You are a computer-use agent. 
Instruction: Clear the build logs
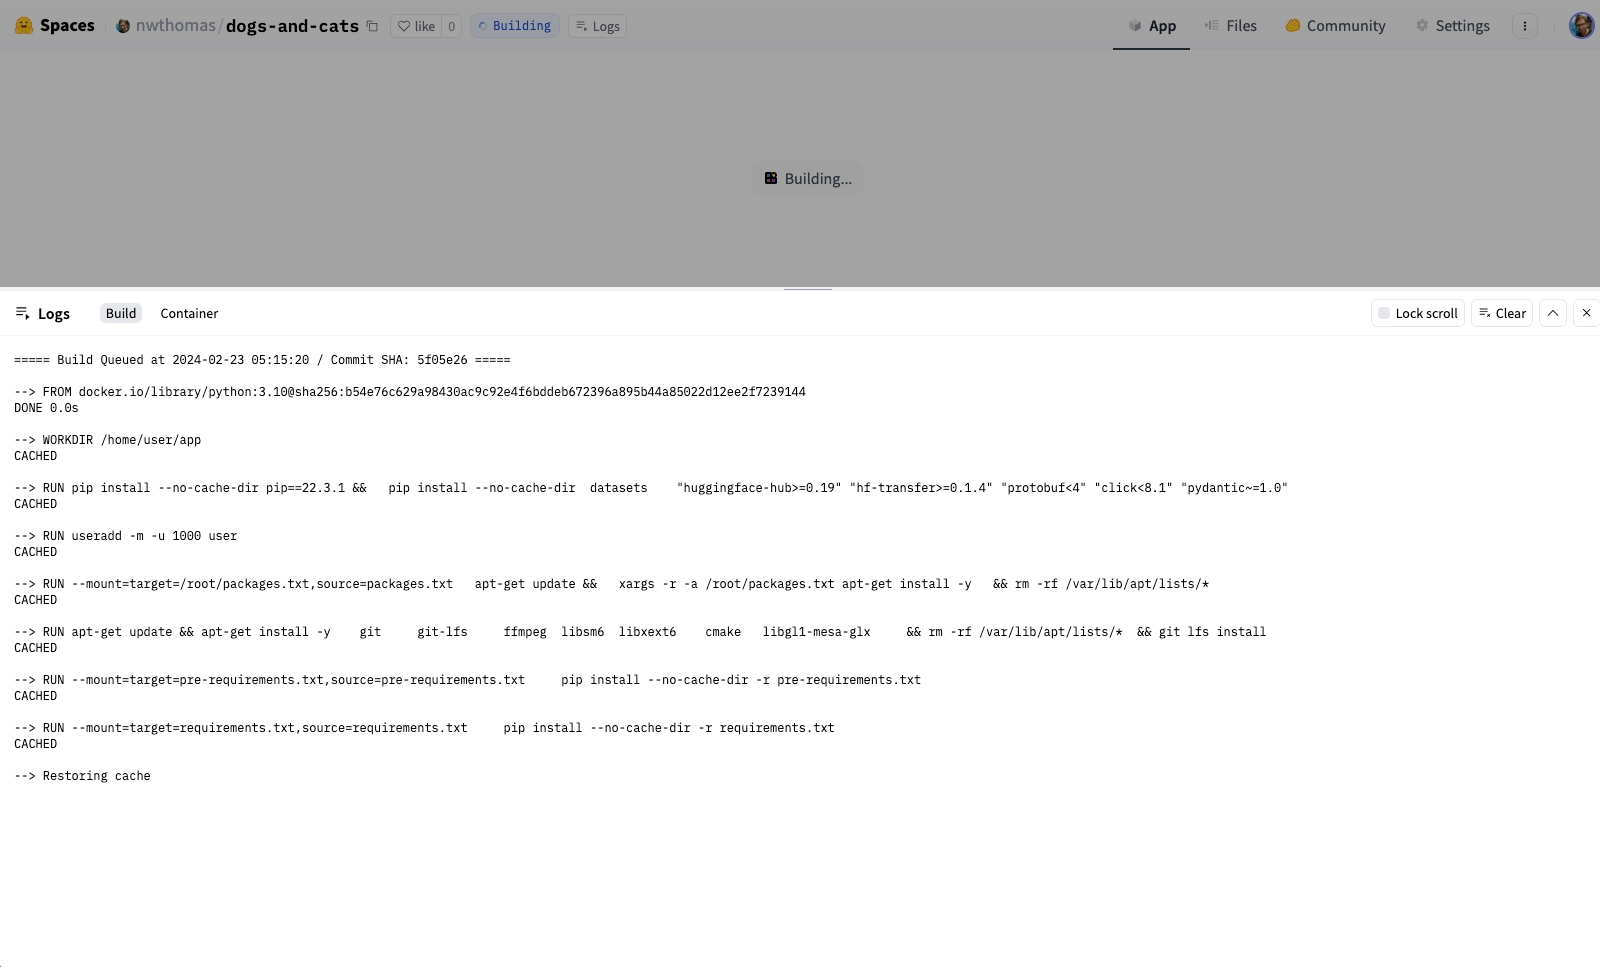(x=1501, y=313)
